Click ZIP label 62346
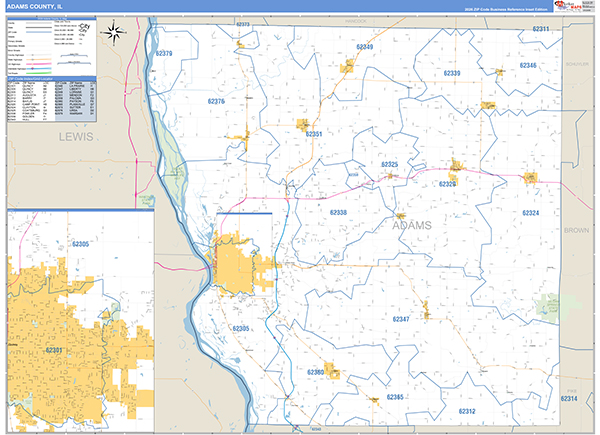The image size is (600, 435). click(x=528, y=65)
